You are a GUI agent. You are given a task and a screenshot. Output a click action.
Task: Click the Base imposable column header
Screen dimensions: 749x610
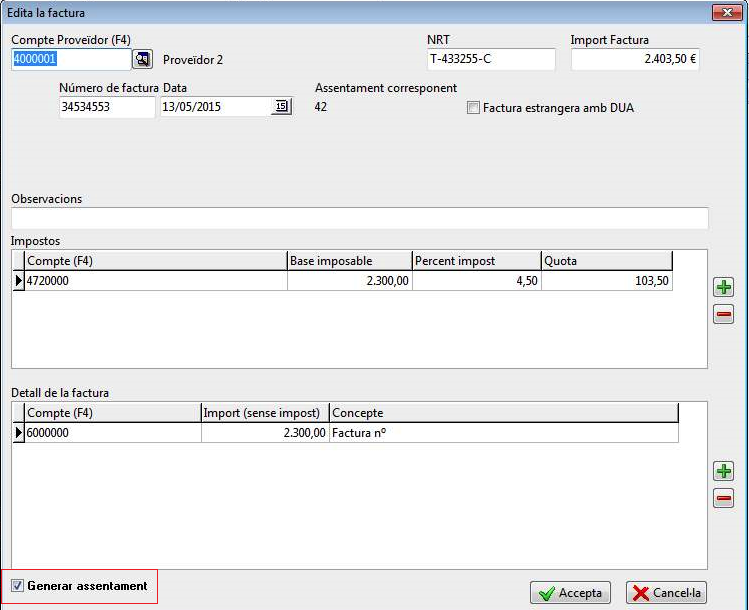(x=350, y=261)
